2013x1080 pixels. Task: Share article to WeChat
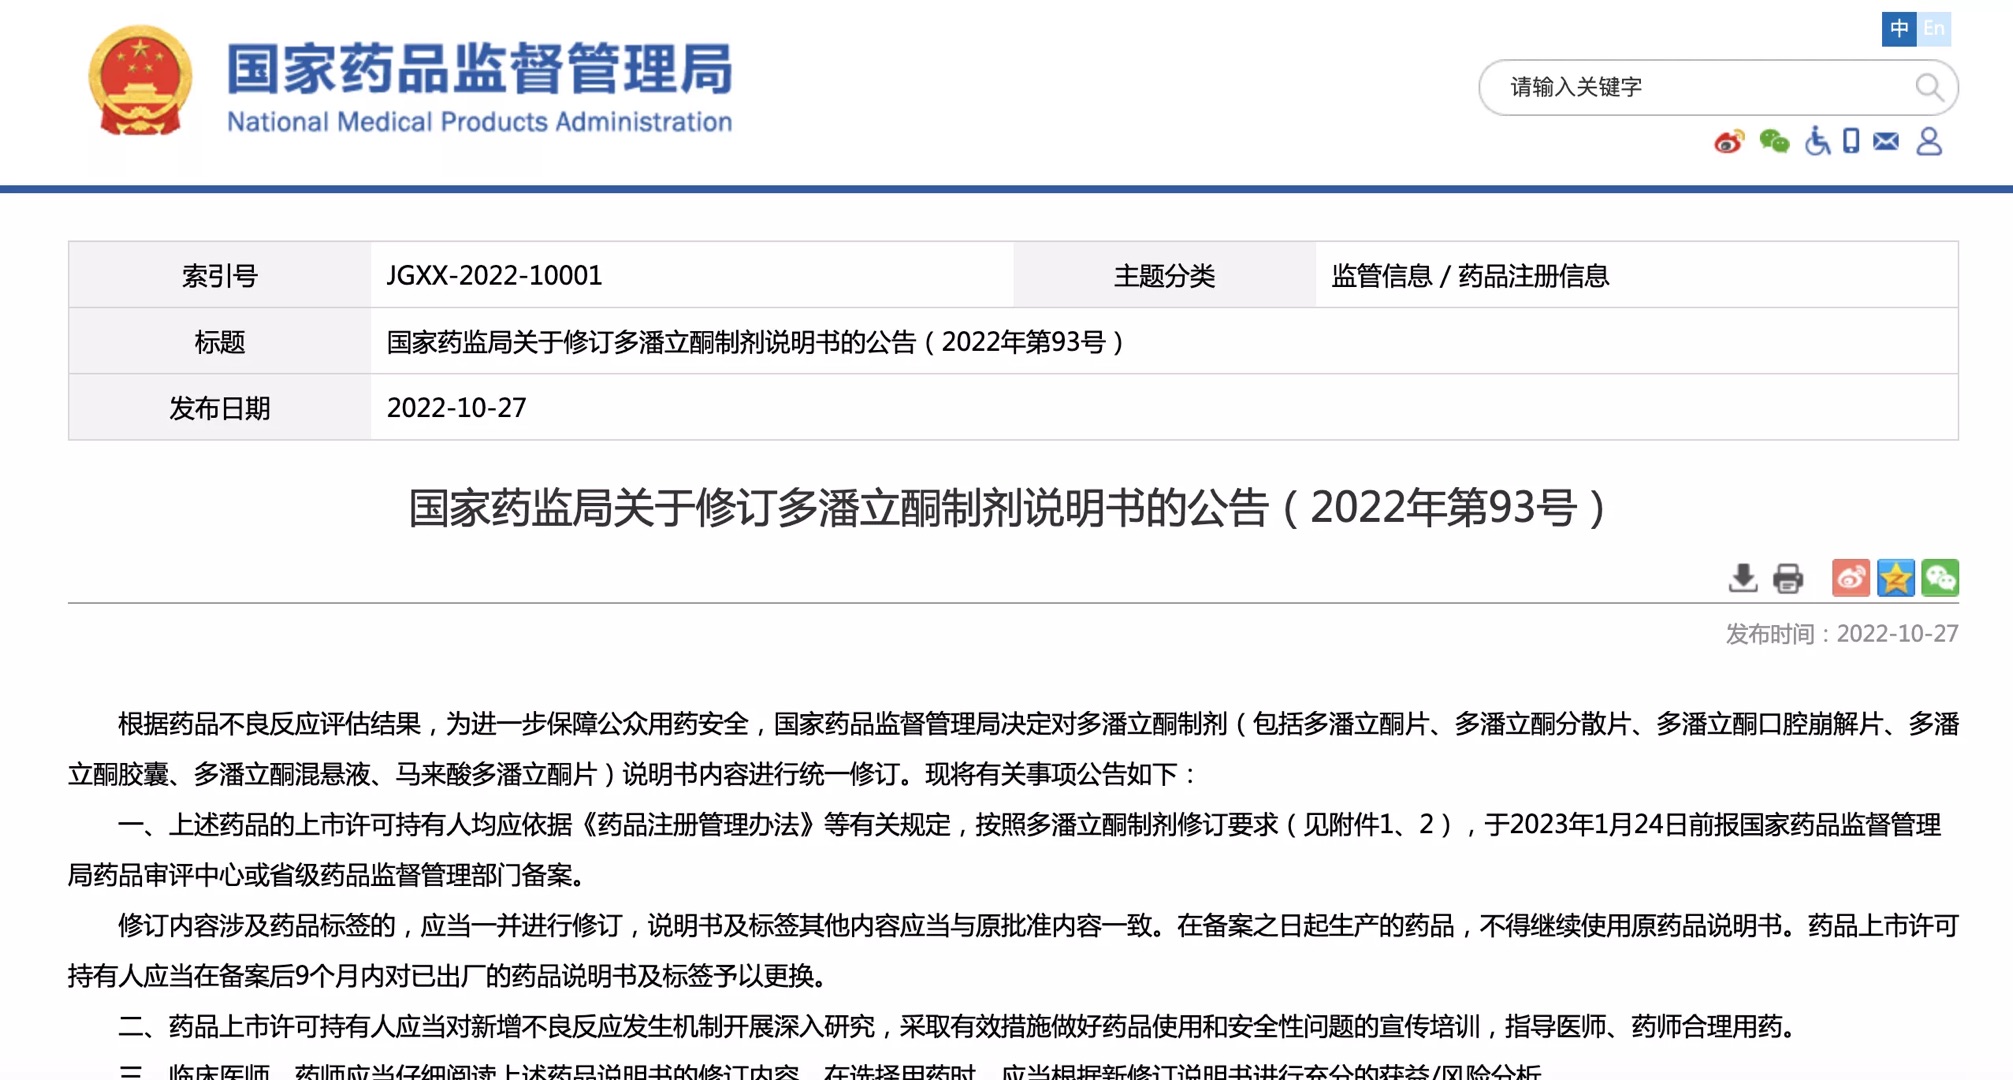1940,578
